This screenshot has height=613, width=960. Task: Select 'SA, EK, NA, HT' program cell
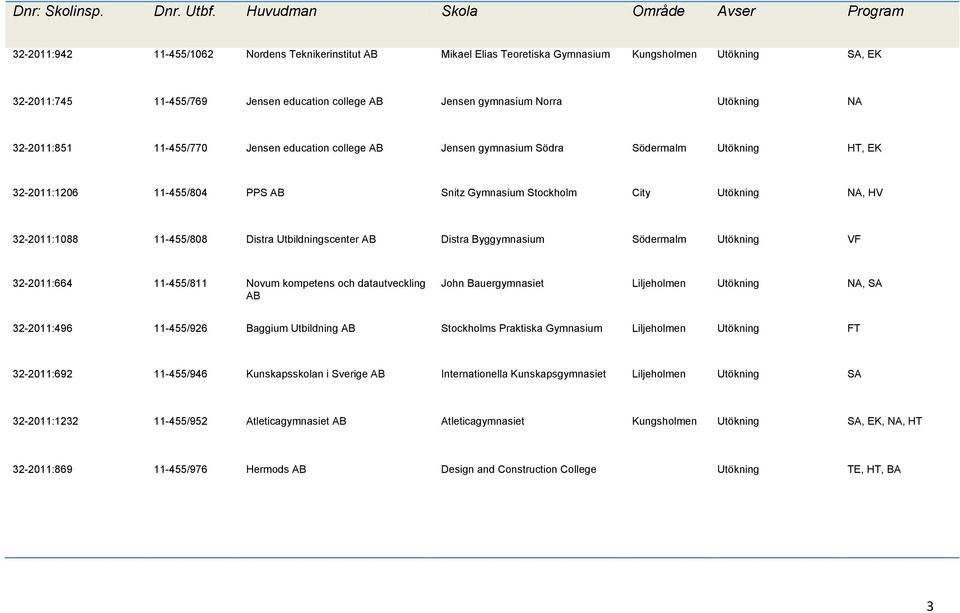[885, 421]
